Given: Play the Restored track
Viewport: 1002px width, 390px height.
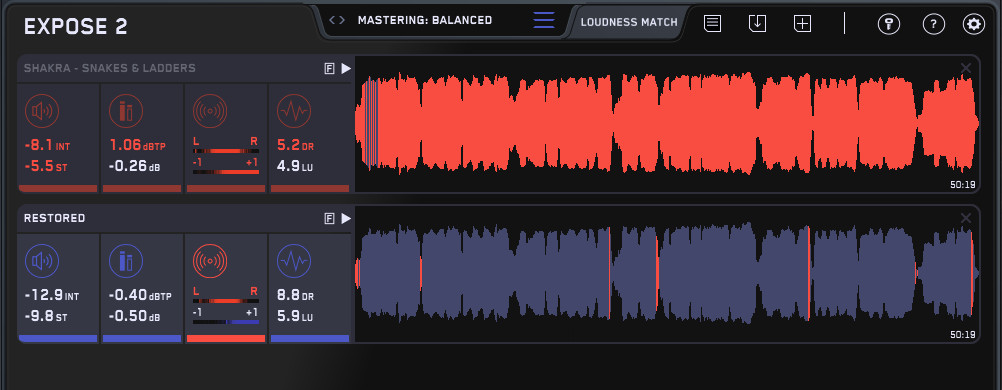Looking at the screenshot, I should [x=346, y=219].
